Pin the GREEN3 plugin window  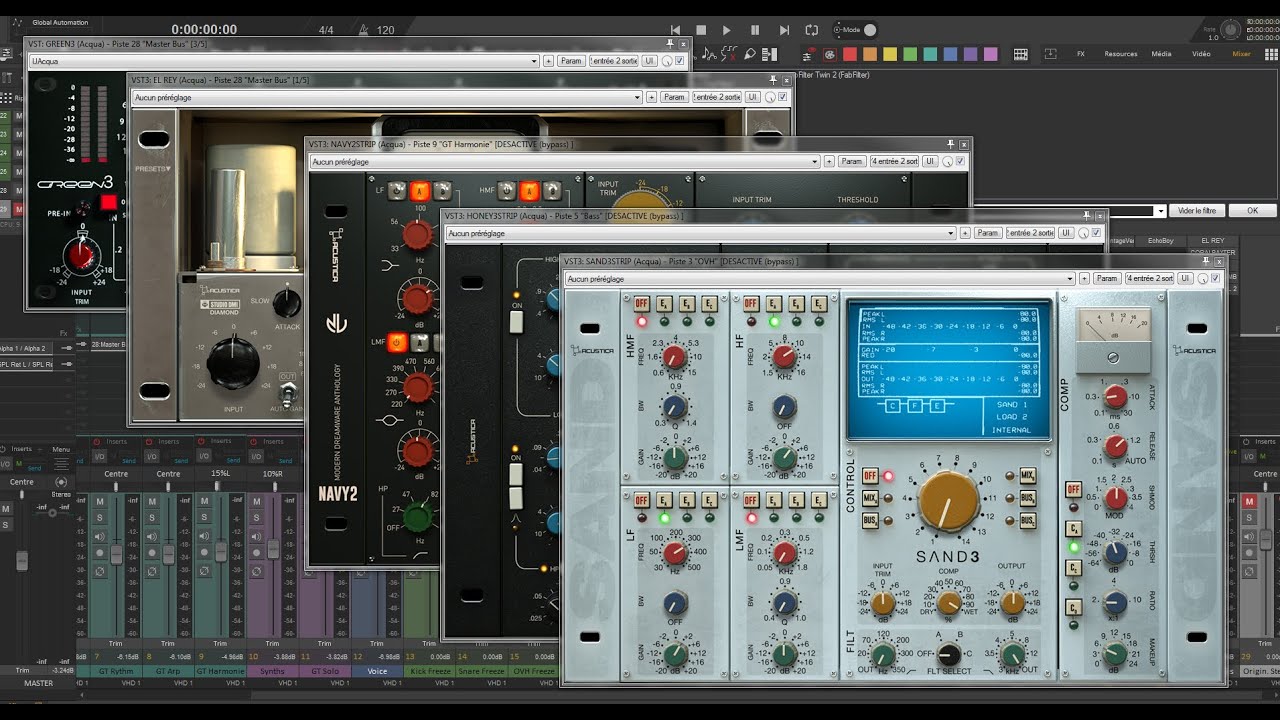click(670, 44)
